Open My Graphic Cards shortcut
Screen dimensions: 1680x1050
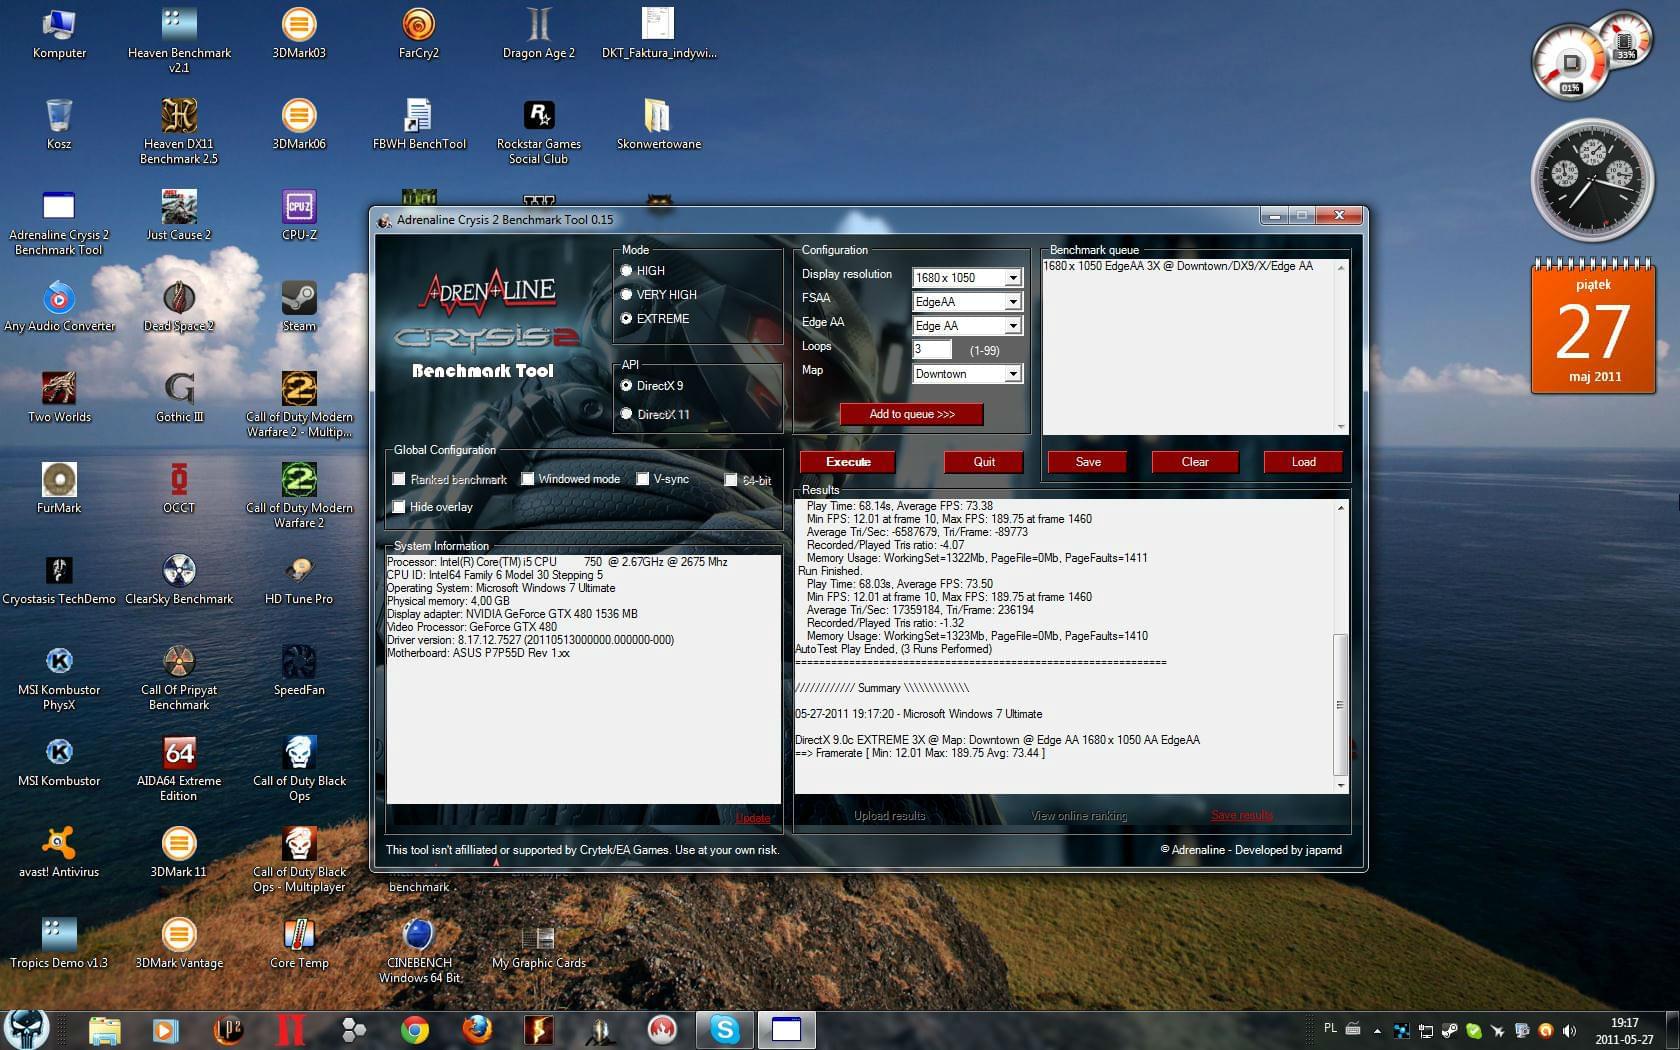(x=538, y=943)
